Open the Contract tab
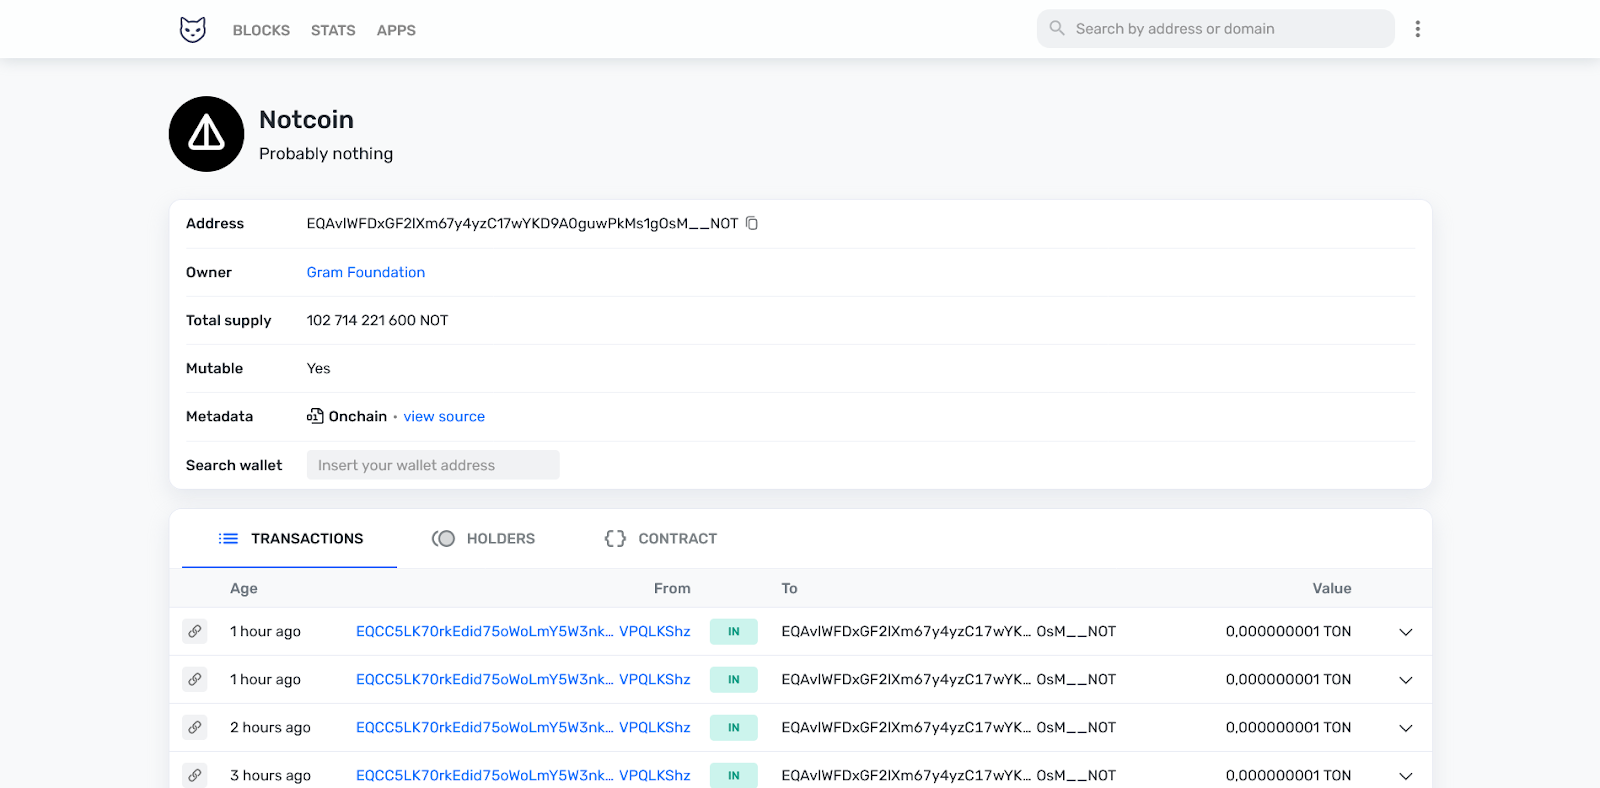This screenshot has width=1600, height=788. click(661, 538)
